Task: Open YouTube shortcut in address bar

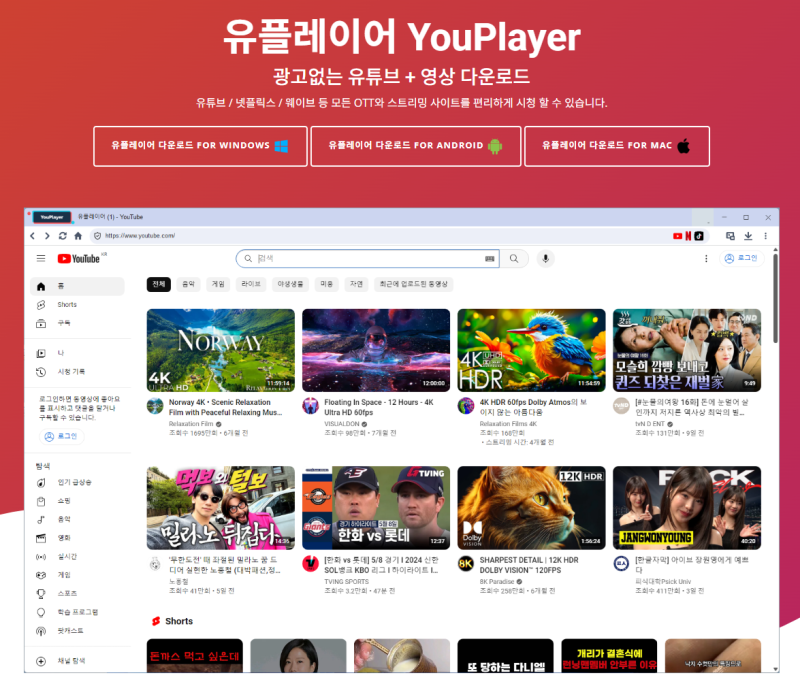Action: click(678, 236)
